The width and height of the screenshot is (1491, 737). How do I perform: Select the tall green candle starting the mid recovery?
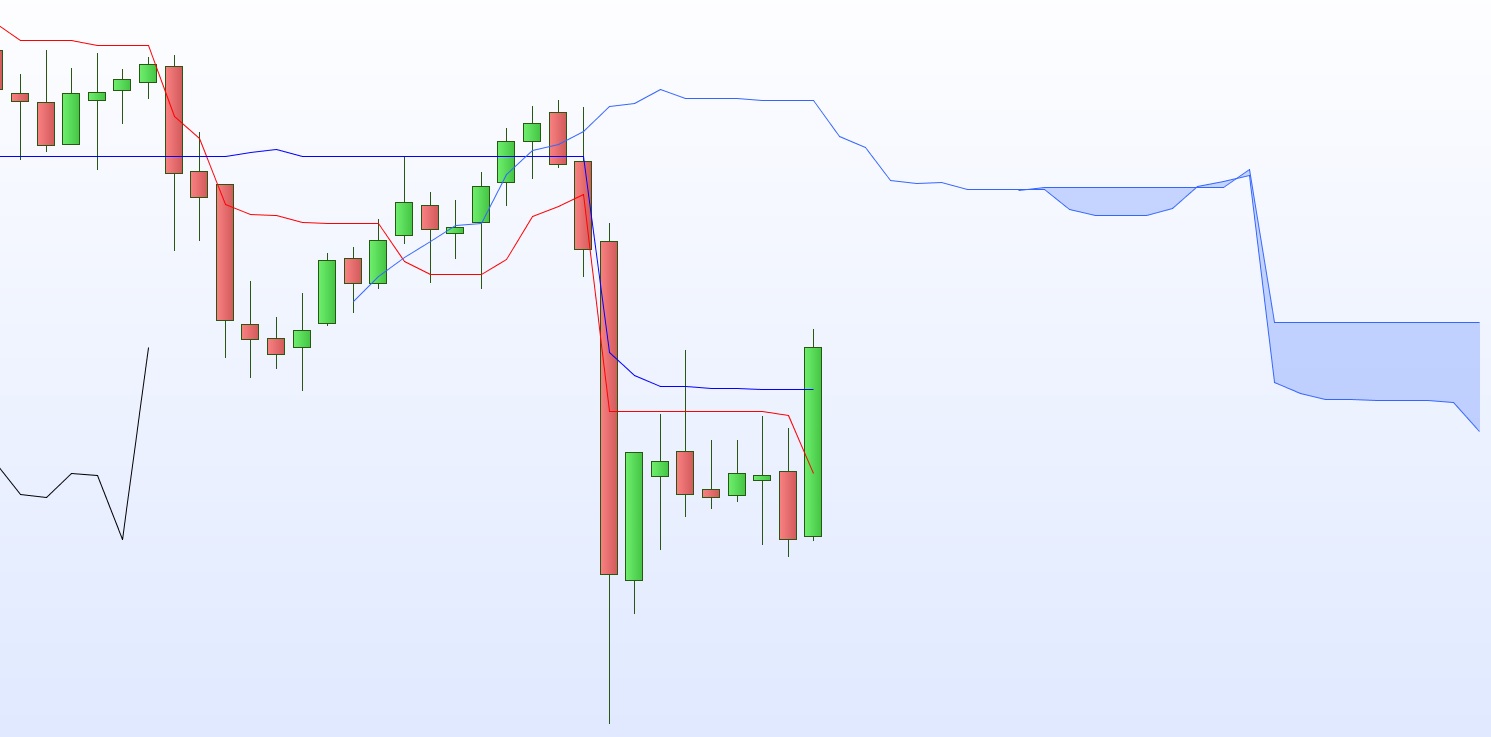tap(327, 292)
